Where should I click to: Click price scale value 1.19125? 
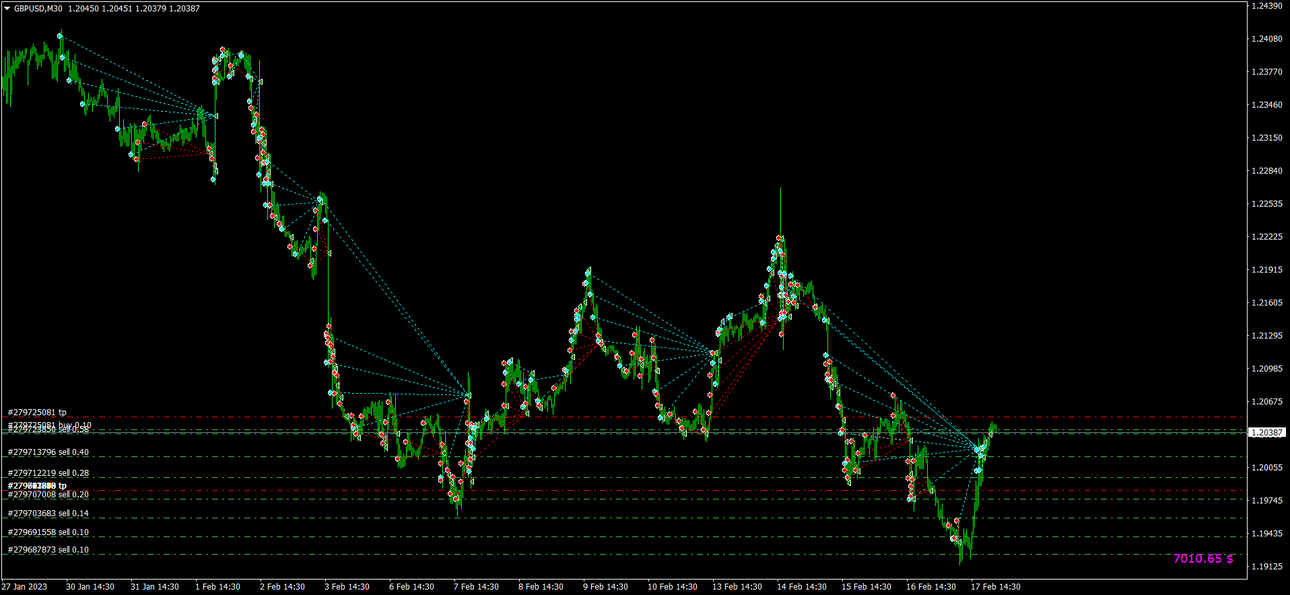coord(1266,567)
